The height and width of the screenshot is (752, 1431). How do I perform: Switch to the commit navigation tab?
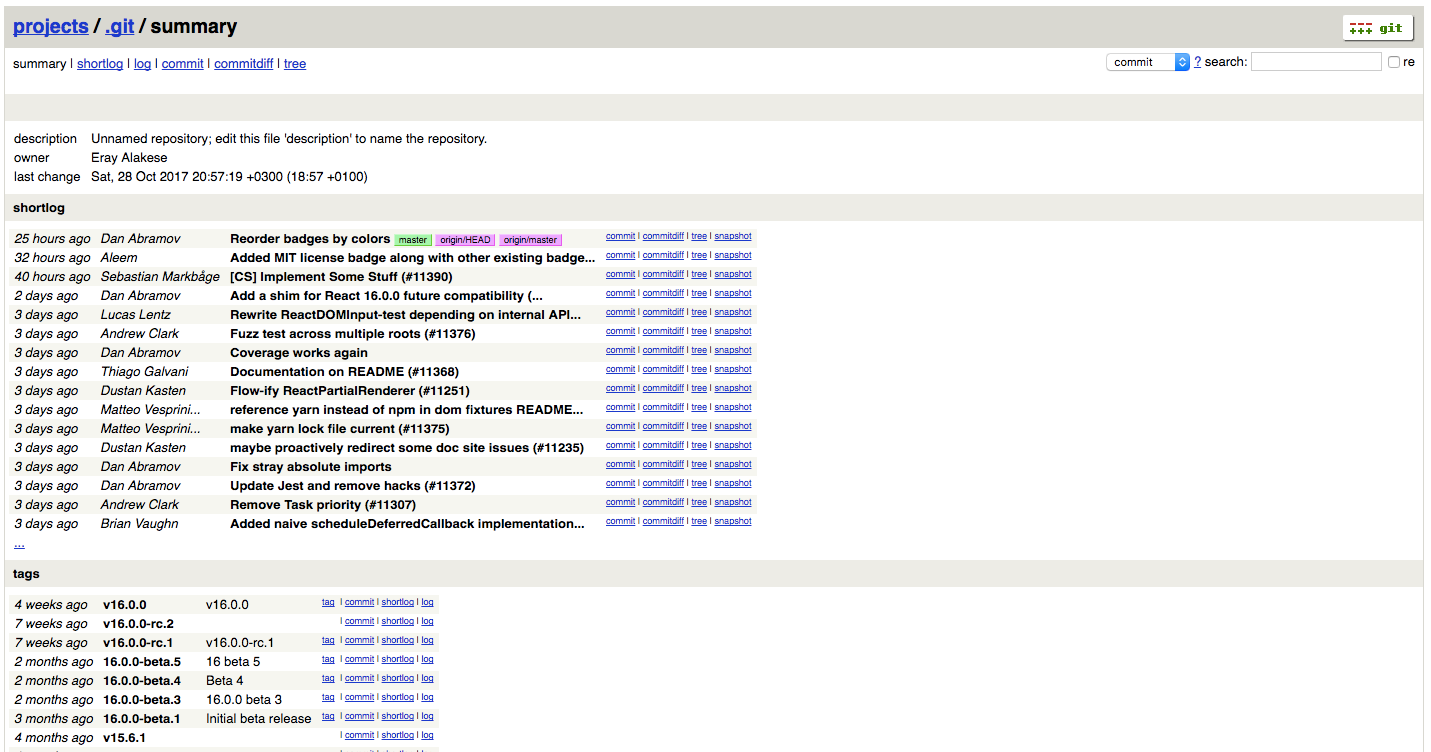(183, 64)
